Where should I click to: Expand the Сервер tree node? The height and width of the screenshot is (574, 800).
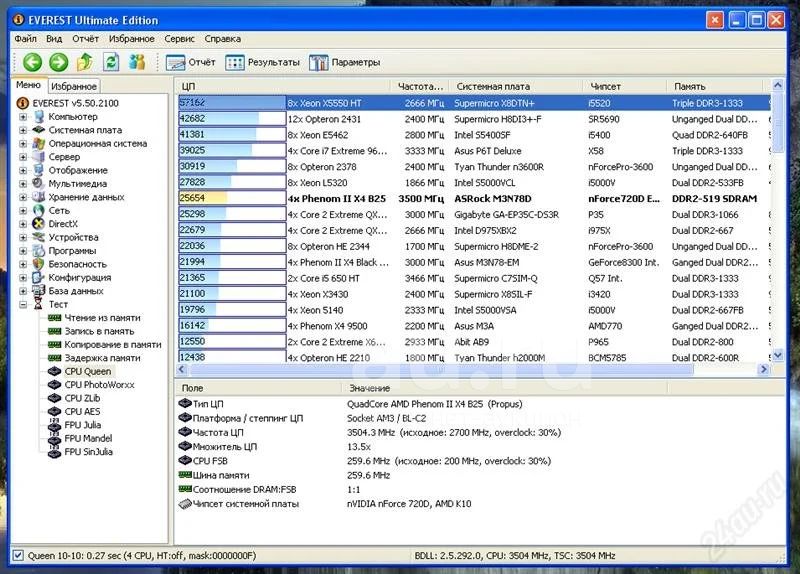click(x=23, y=157)
